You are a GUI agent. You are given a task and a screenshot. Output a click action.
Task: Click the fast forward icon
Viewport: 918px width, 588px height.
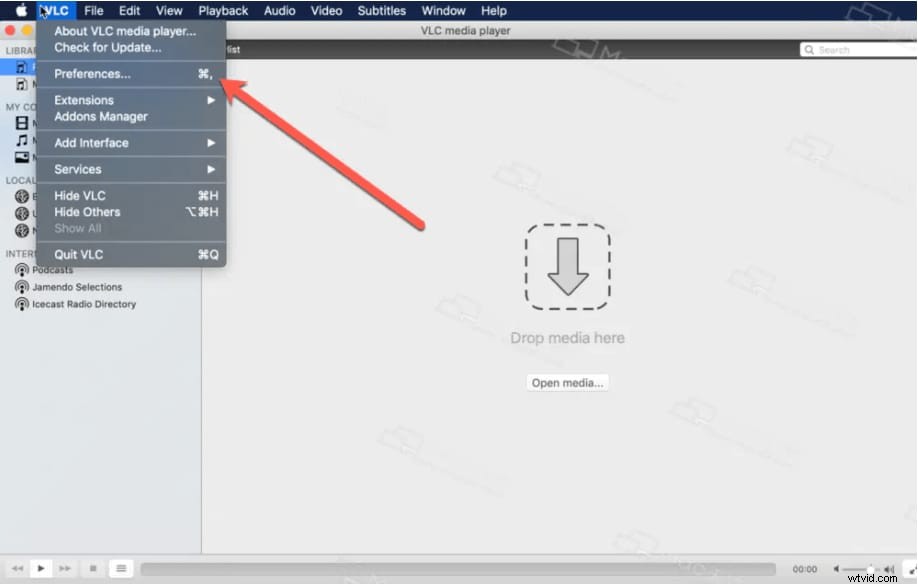click(x=63, y=568)
